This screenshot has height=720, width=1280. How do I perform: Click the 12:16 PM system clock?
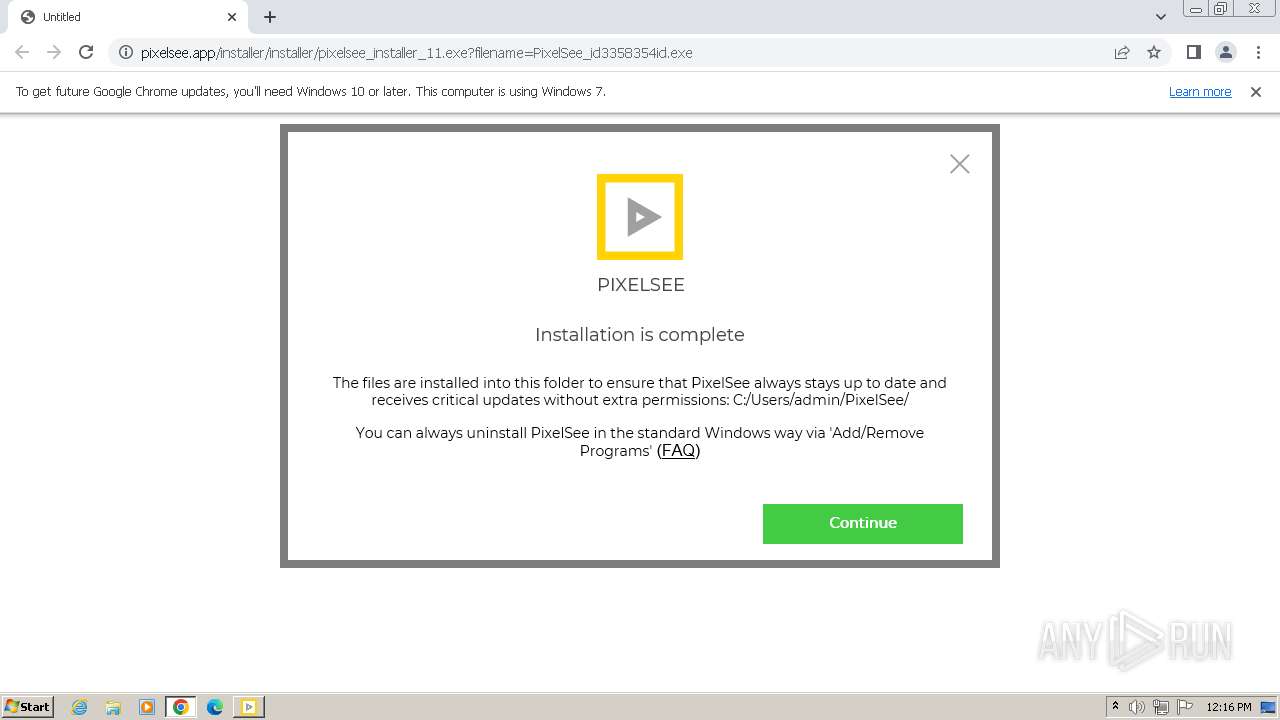pyautogui.click(x=1228, y=707)
